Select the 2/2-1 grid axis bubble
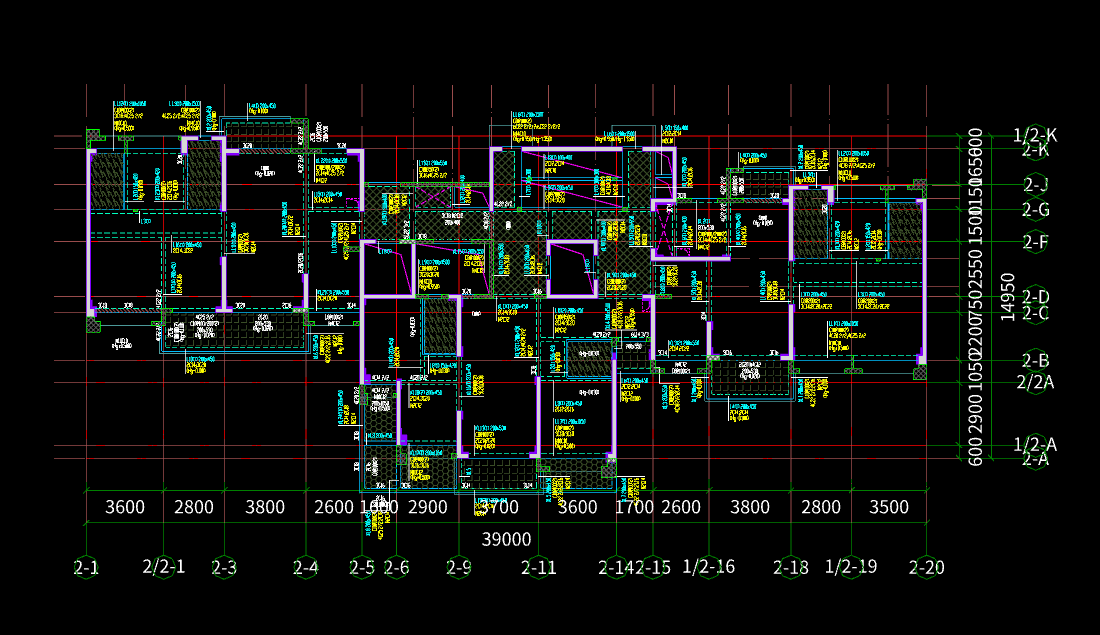Image resolution: width=1100 pixels, height=635 pixels. 163,566
